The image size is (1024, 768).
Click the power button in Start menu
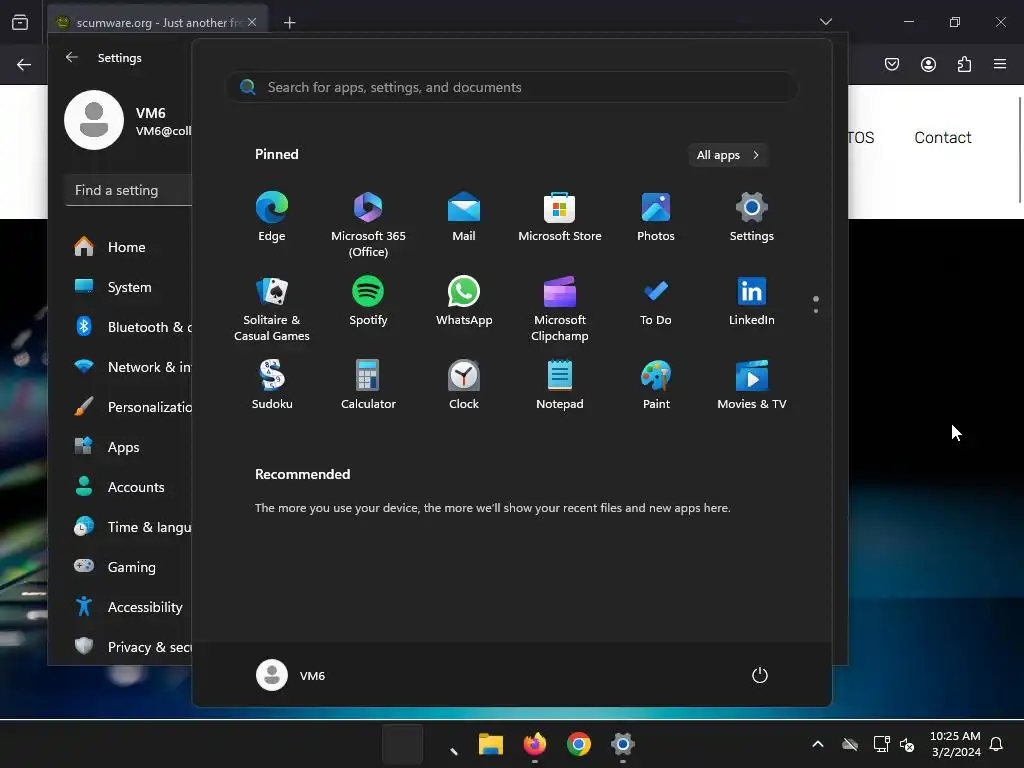pos(760,675)
